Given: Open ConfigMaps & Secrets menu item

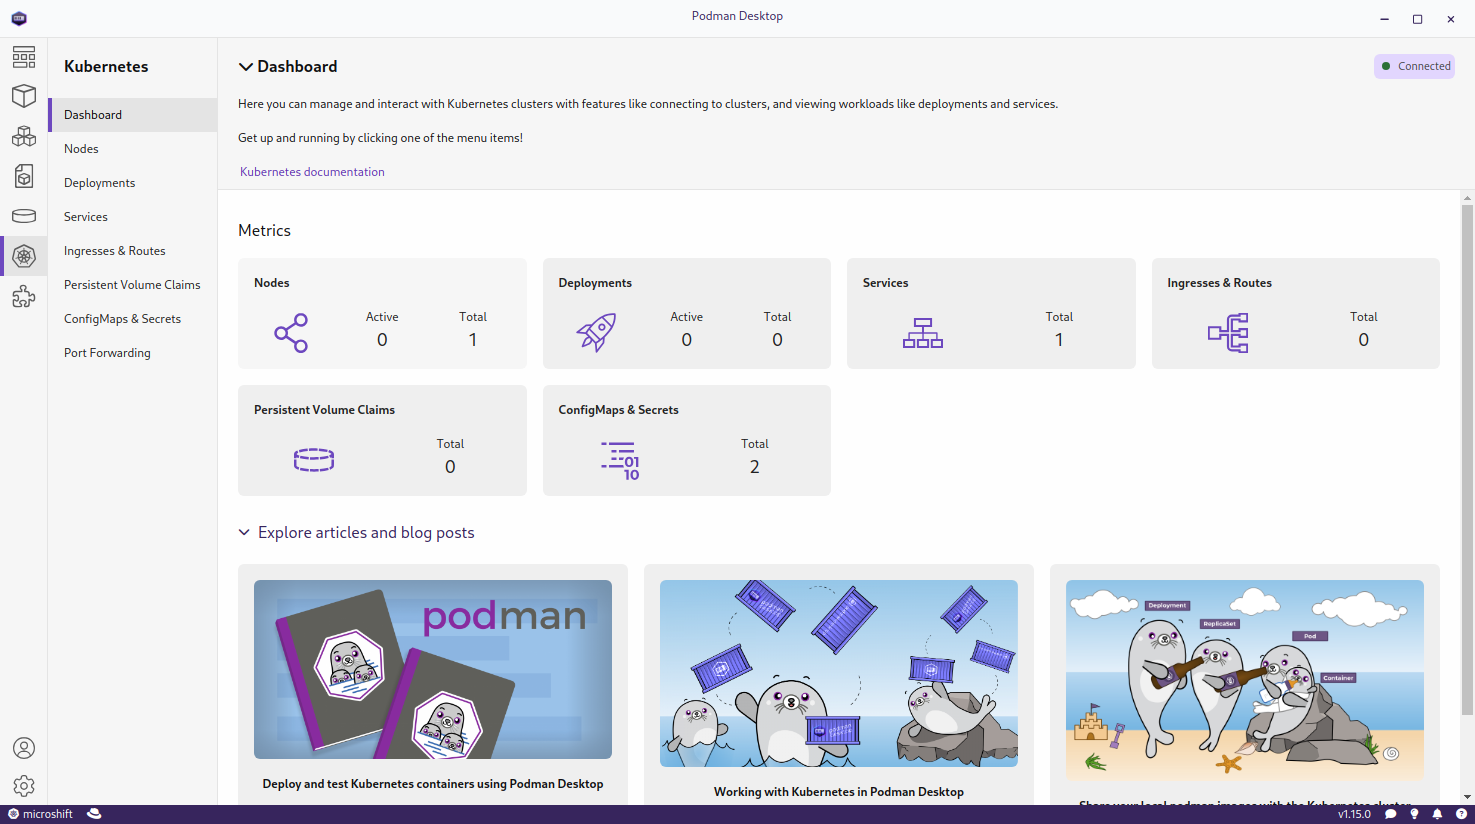Looking at the screenshot, I should pyautogui.click(x=133, y=319).
